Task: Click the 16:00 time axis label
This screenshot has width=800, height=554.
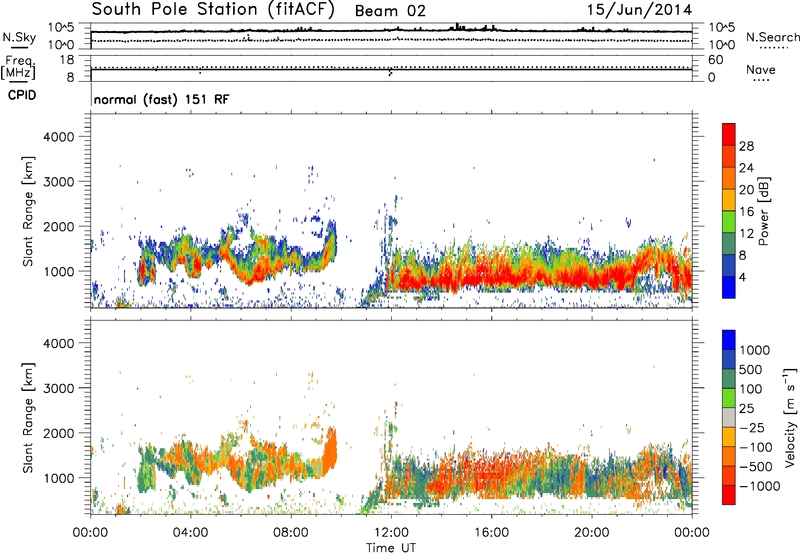Action: click(491, 533)
